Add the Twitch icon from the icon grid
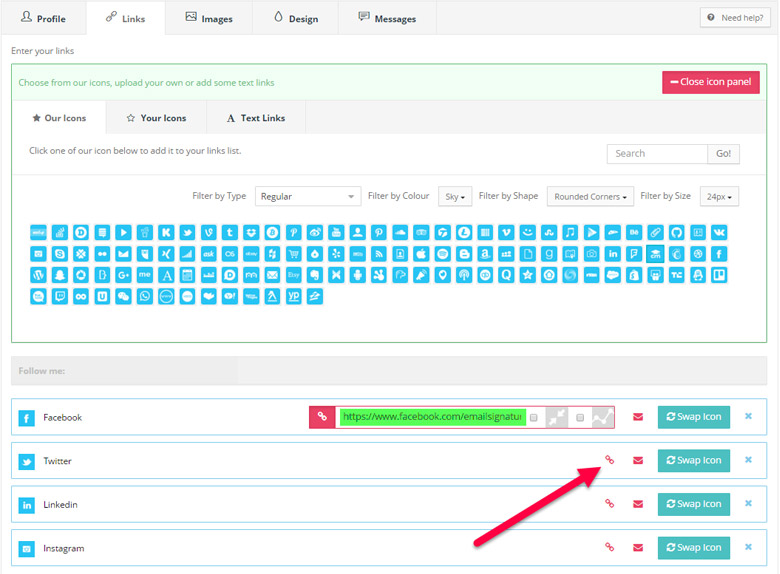Screen dimensions: 780x574 pyautogui.click(x=60, y=296)
